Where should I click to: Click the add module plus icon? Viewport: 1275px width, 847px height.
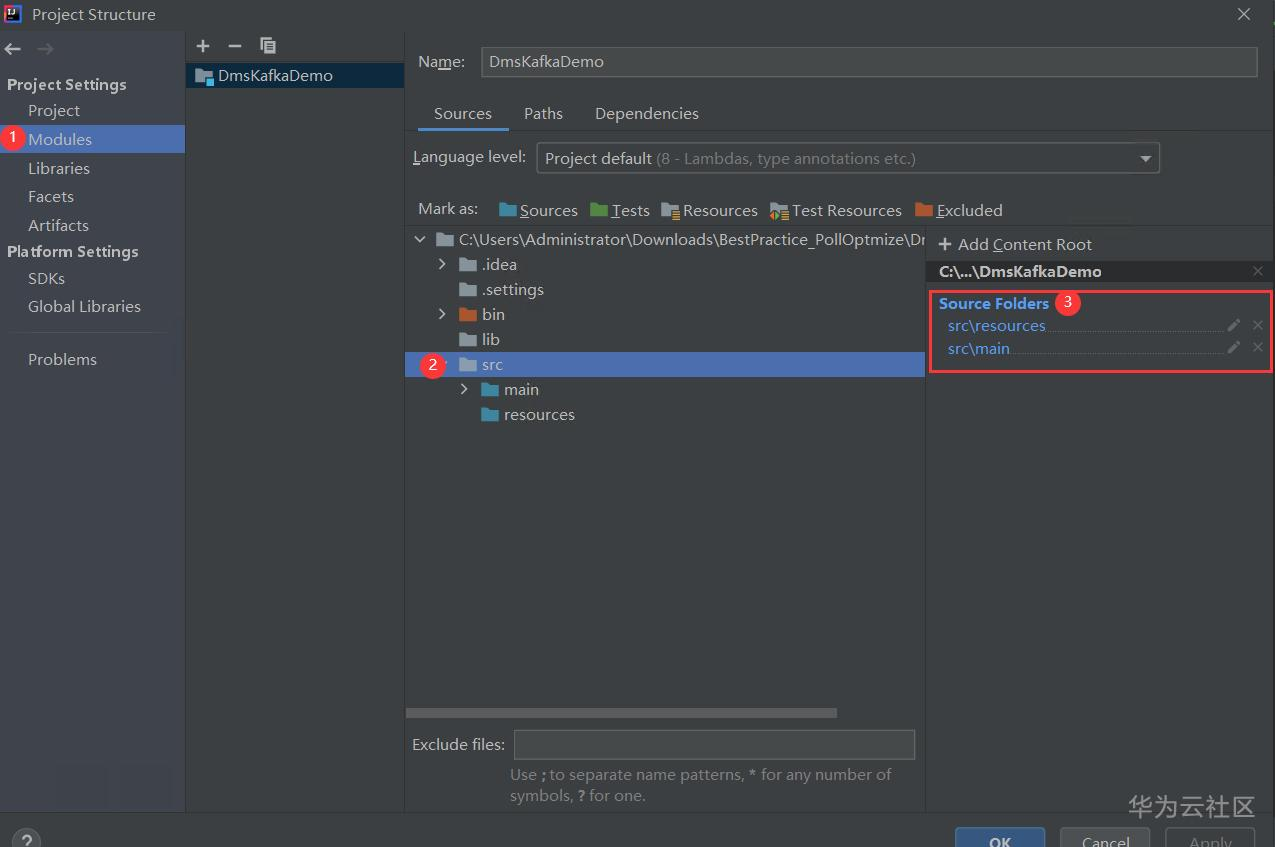[x=203, y=46]
